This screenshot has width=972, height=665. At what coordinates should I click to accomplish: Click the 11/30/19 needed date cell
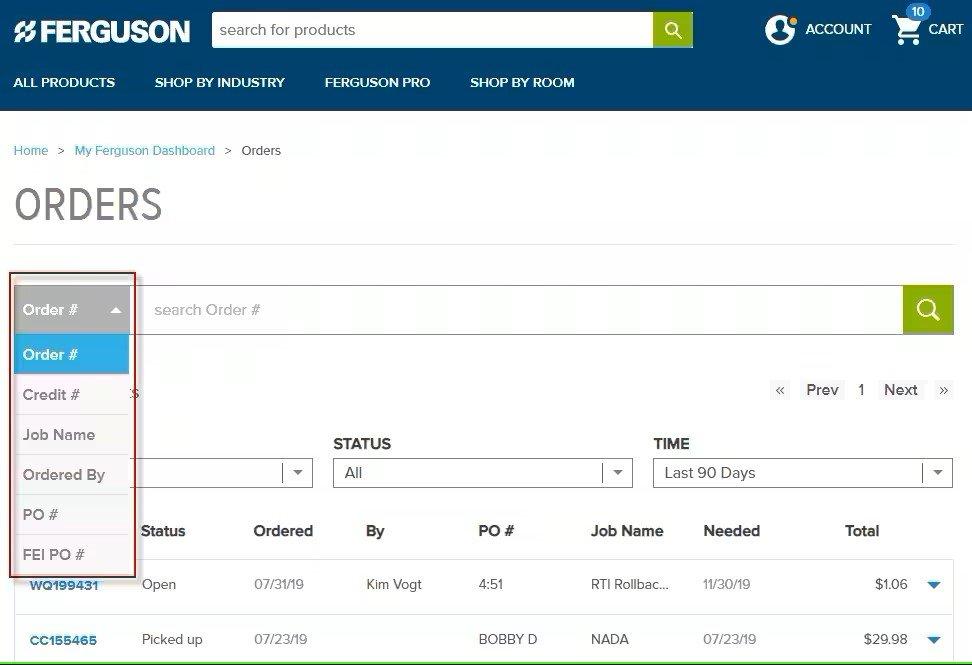[727, 584]
